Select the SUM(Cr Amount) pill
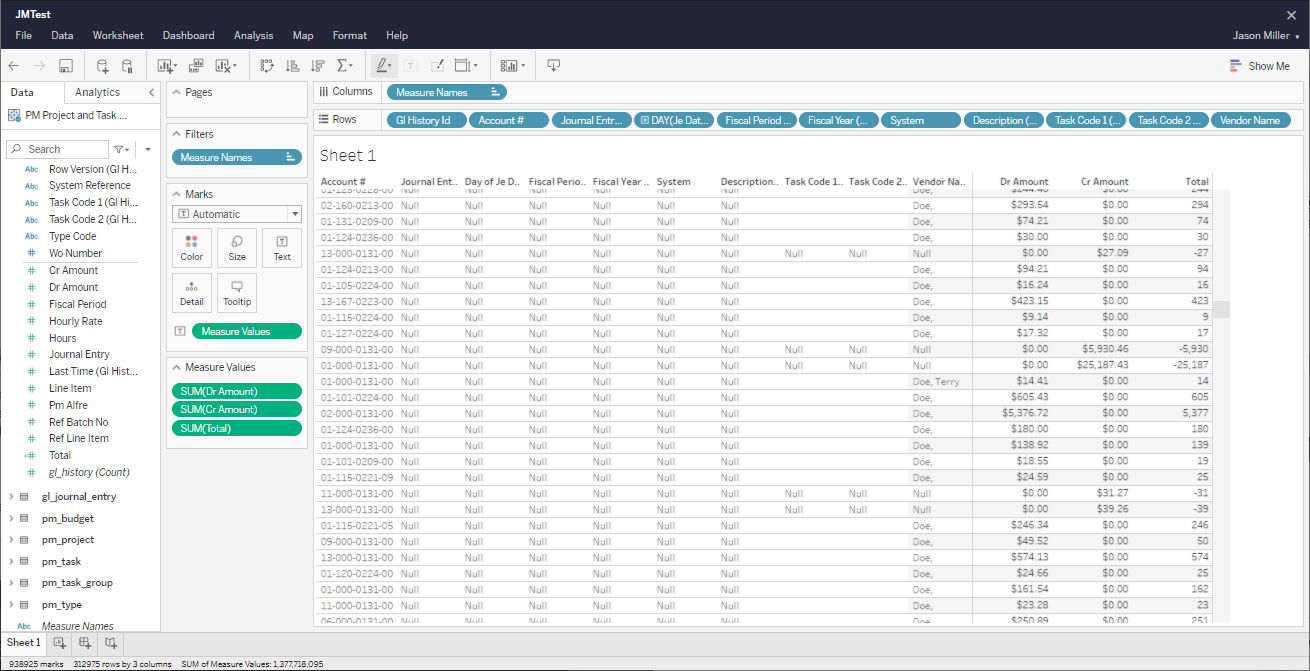Image resolution: width=1310 pixels, height=671 pixels. [237, 409]
